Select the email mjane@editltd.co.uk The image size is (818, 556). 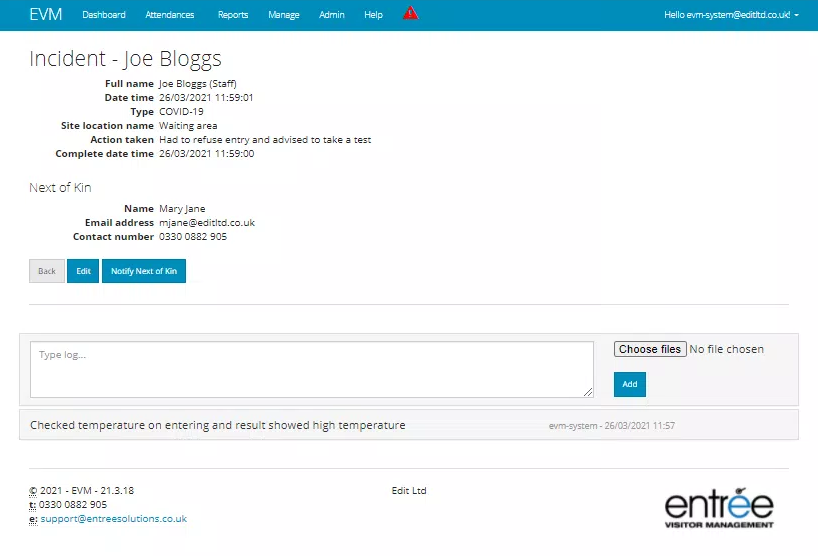pos(207,223)
